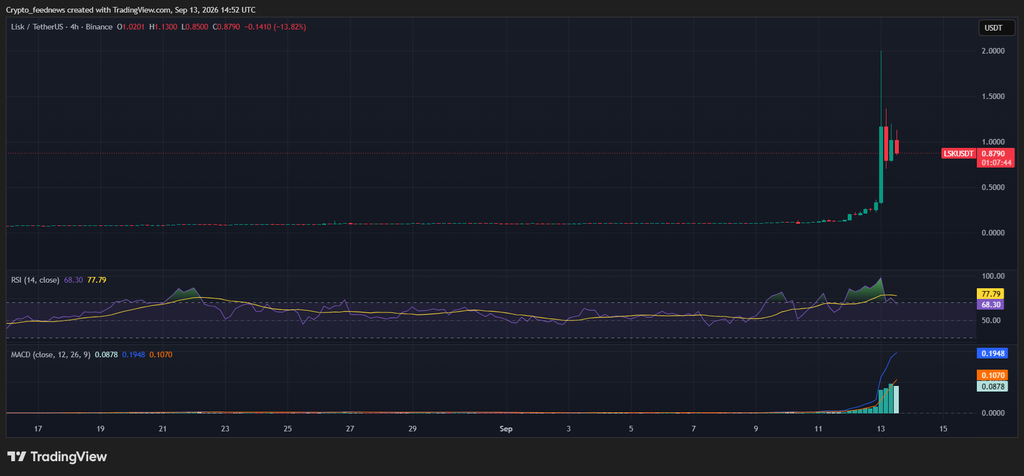Click date 15 on the time axis
The image size is (1024, 476).
coord(943,429)
